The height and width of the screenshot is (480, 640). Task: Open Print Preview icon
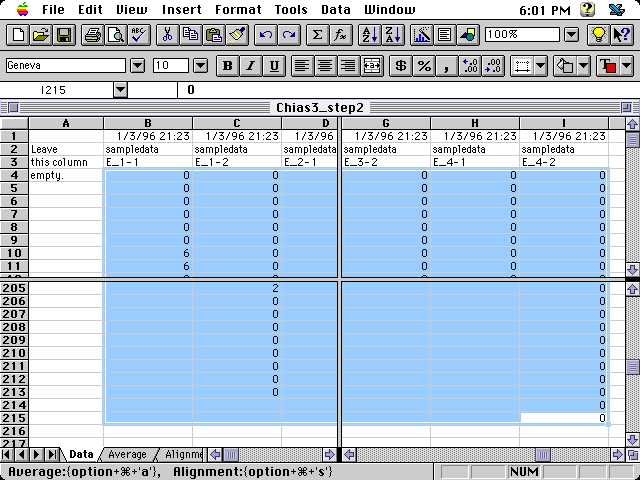click(116, 35)
